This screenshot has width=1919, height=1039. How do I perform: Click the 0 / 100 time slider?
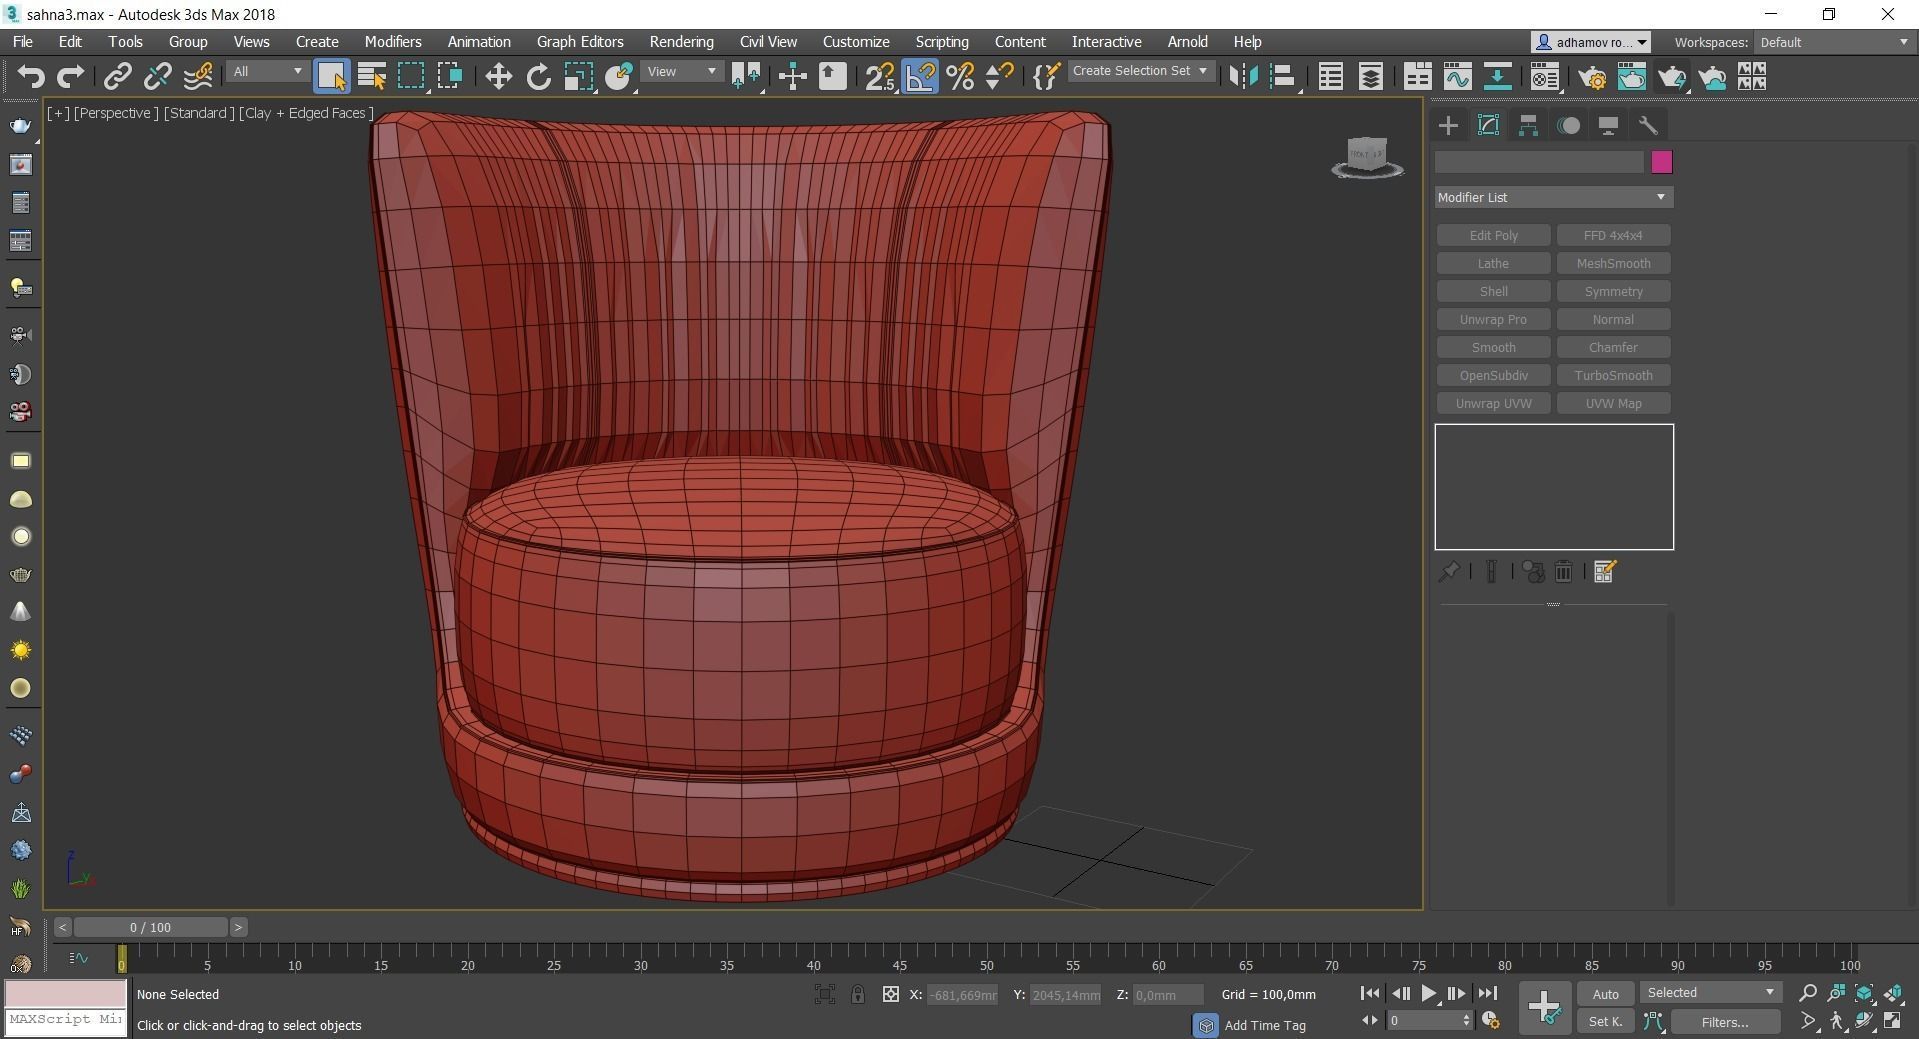(150, 927)
